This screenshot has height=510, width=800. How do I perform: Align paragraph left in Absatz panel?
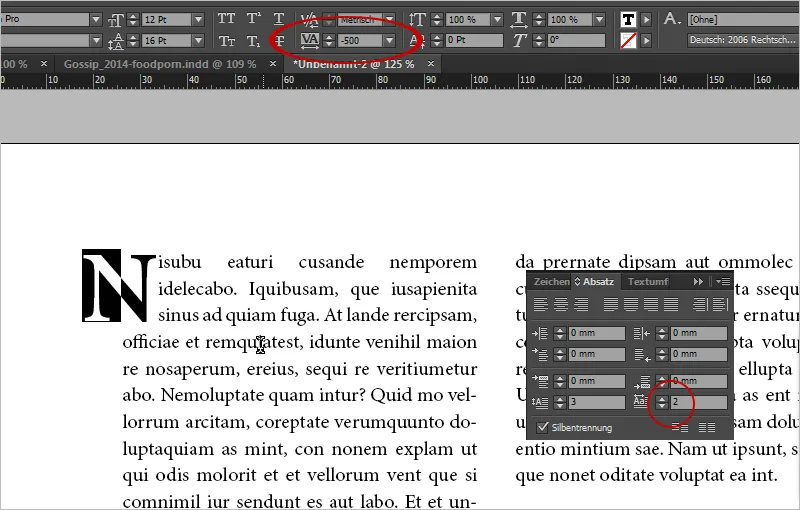pyautogui.click(x=541, y=305)
